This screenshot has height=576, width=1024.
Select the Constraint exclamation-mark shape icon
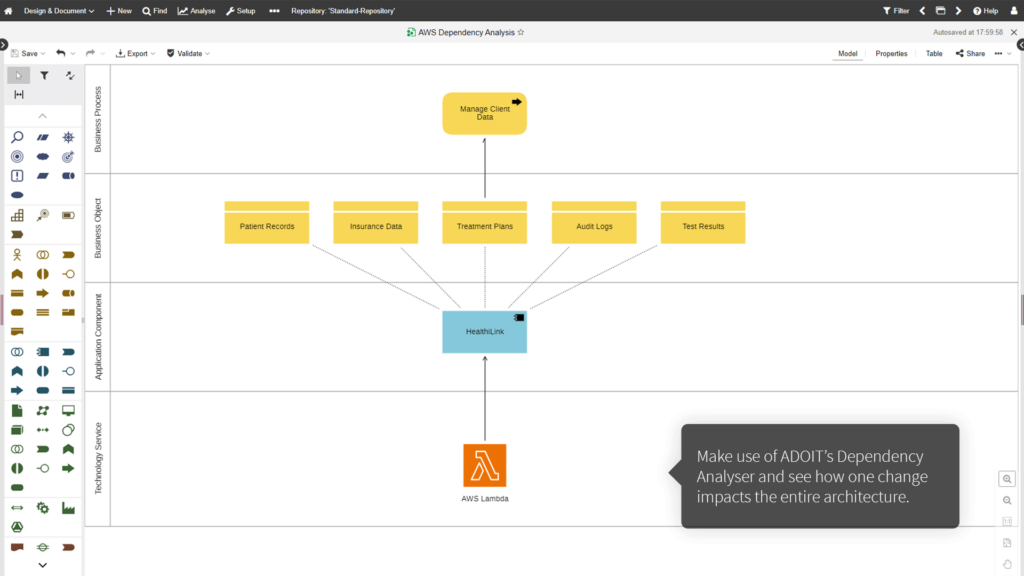[16, 176]
